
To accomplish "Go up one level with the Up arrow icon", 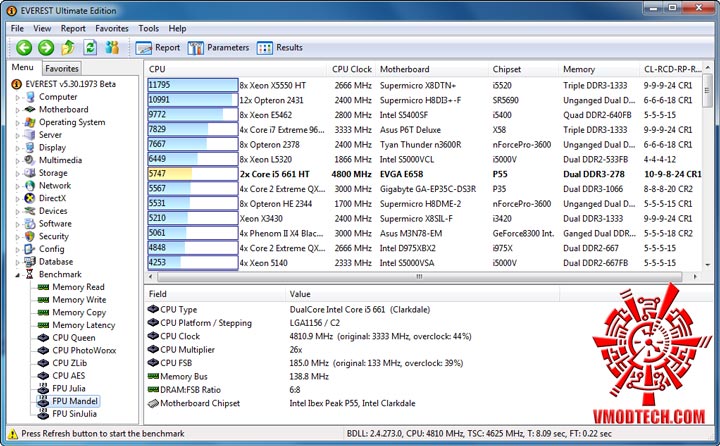I will click(x=68, y=47).
